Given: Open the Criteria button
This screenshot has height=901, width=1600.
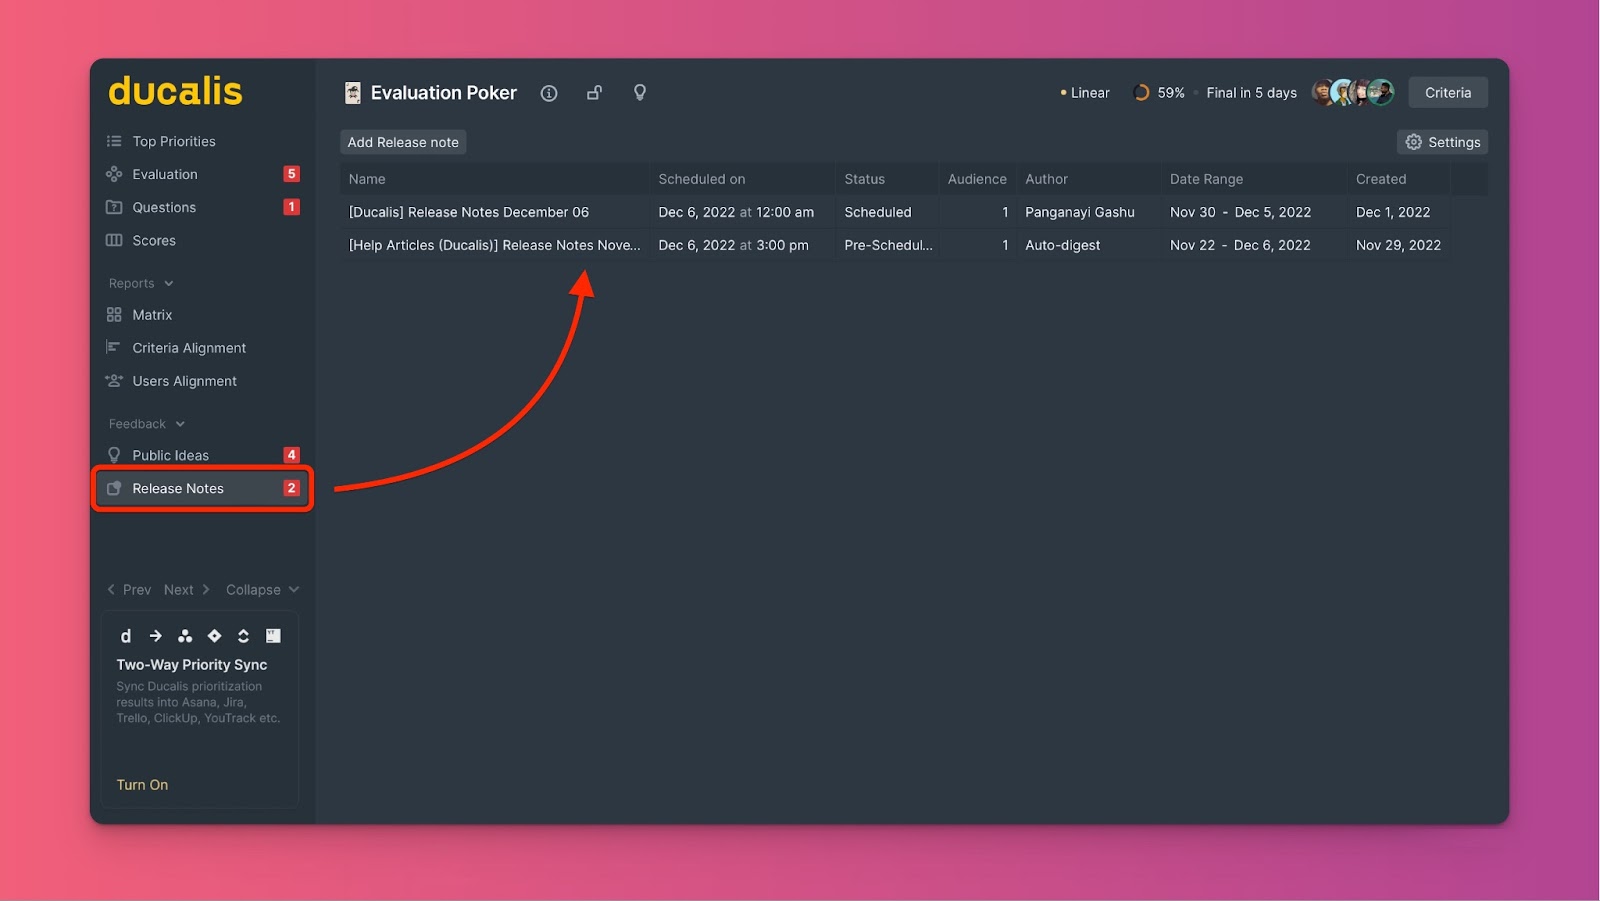Looking at the screenshot, I should [1448, 92].
